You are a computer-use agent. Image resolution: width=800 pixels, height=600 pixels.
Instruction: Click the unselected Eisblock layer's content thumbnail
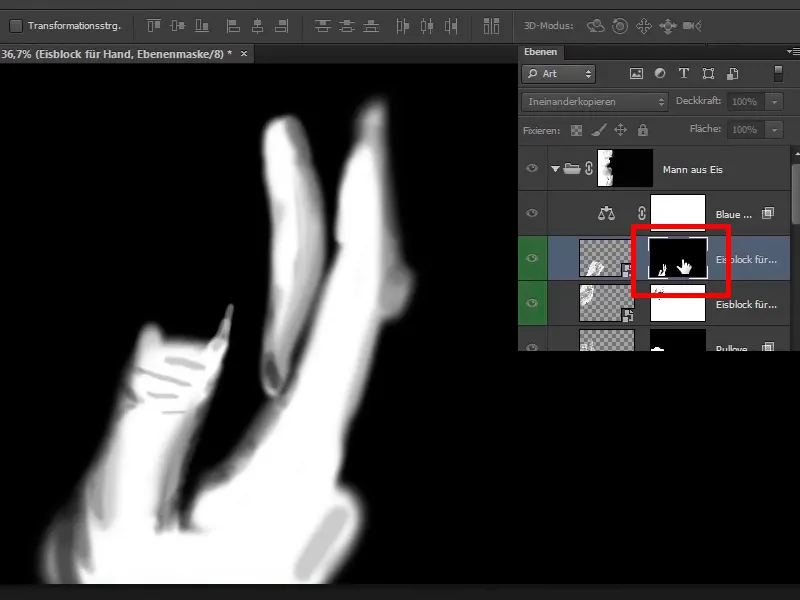606,303
